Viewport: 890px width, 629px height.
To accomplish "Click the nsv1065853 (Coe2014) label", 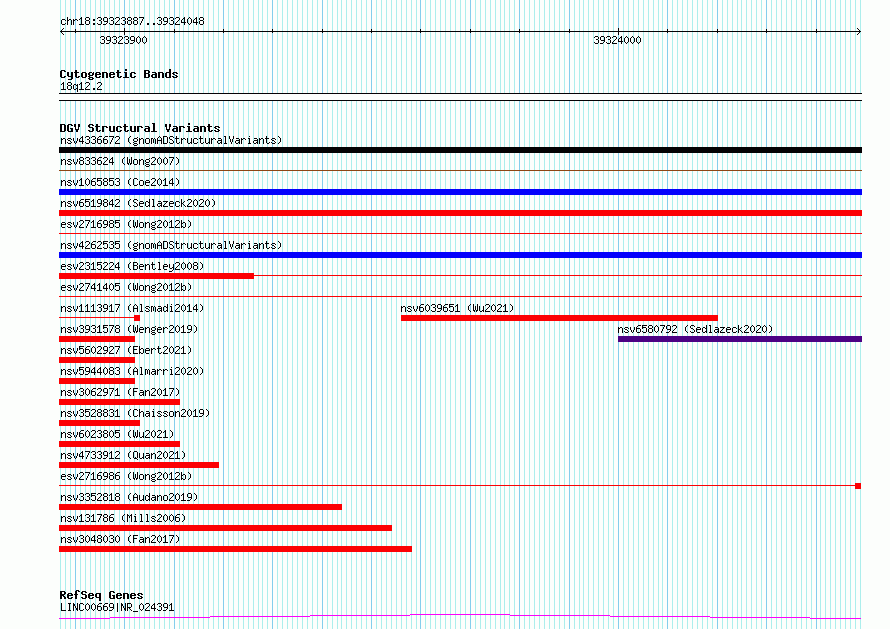I will (120, 182).
